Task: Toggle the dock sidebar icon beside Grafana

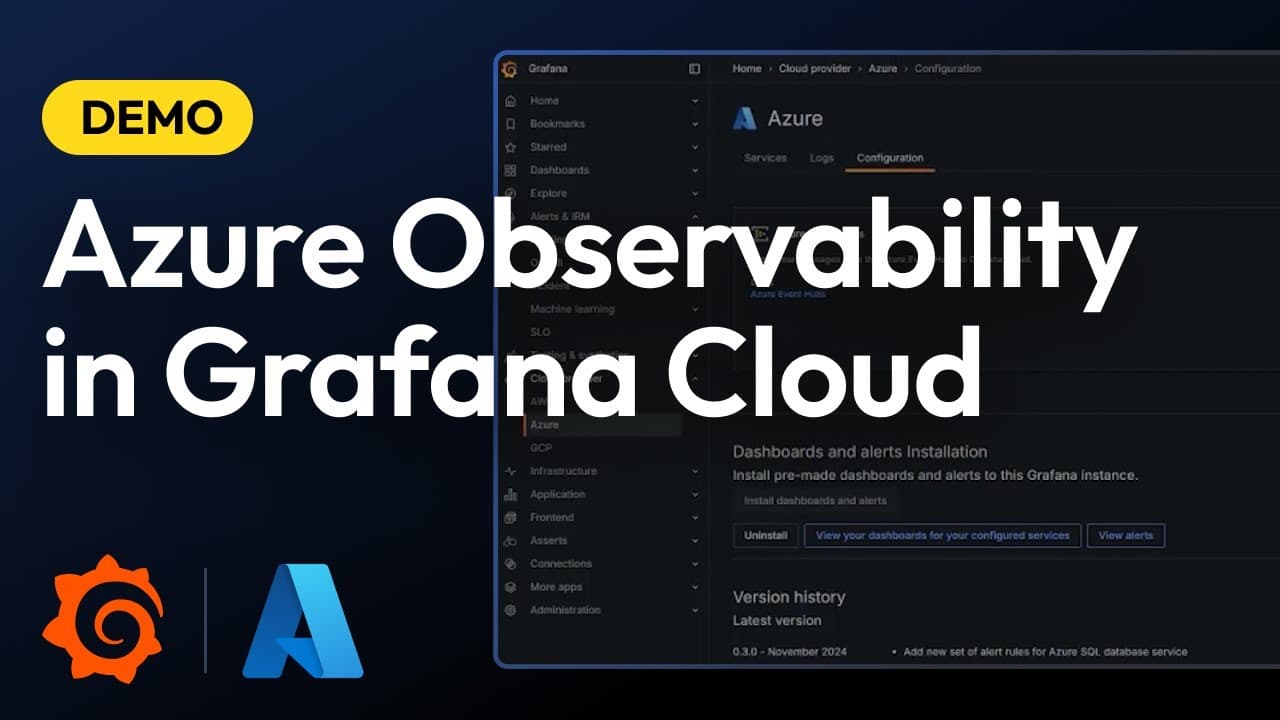Action: (695, 69)
